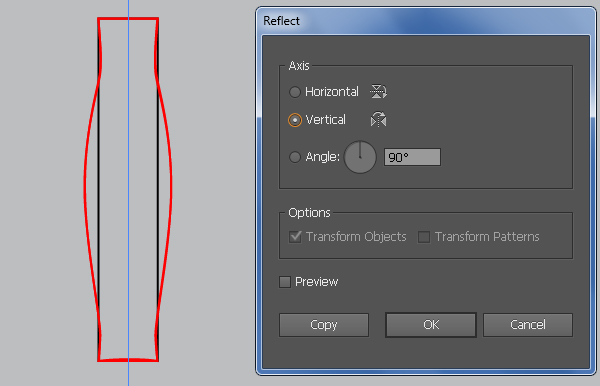Image resolution: width=600 pixels, height=386 pixels.
Task: Click the blue vertical guide line
Action: point(129,191)
